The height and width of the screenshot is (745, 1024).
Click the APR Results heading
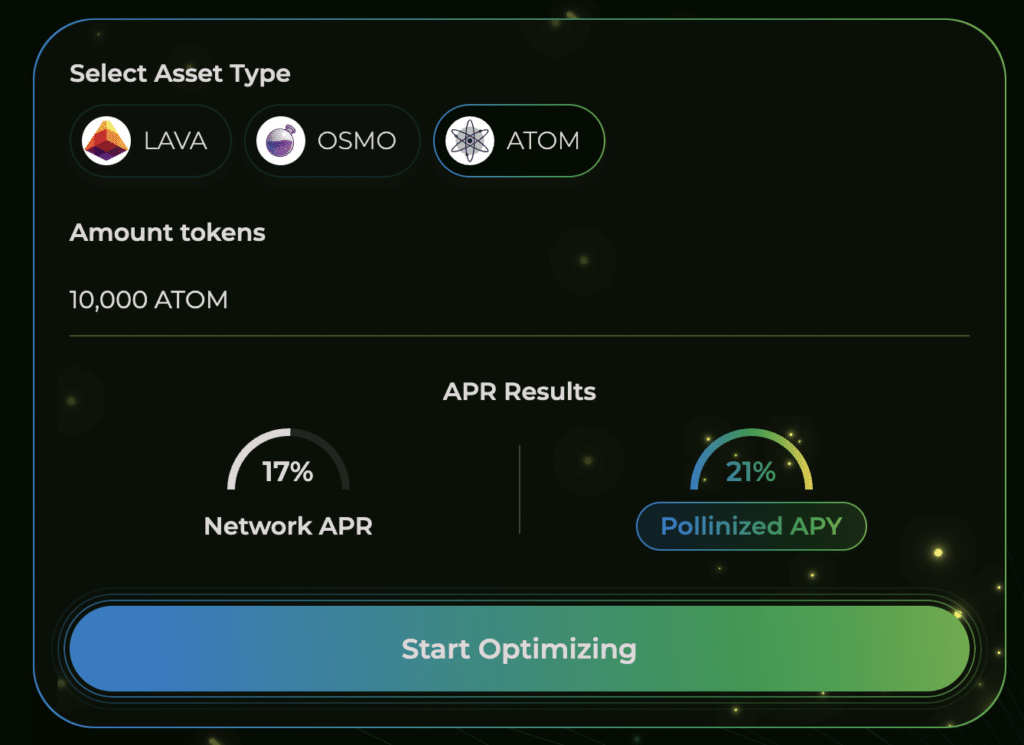pos(519,391)
